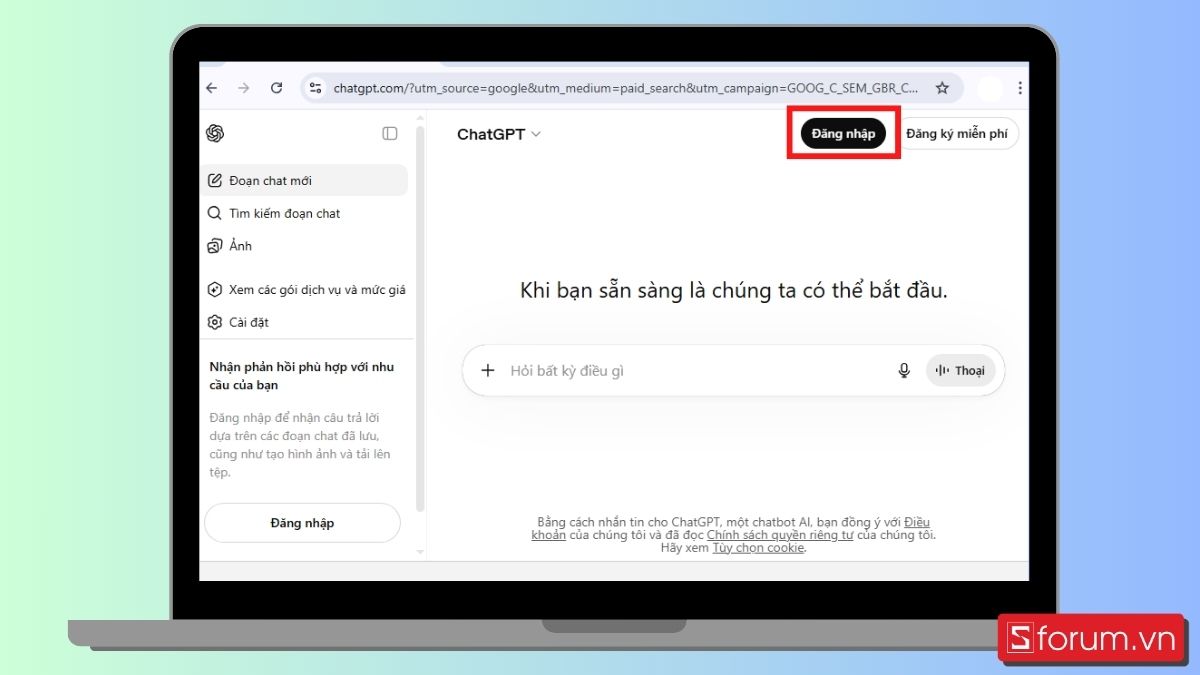Click the plans icon beside Xem các gói dịch vụ
This screenshot has height=675, width=1200.
[x=214, y=290]
